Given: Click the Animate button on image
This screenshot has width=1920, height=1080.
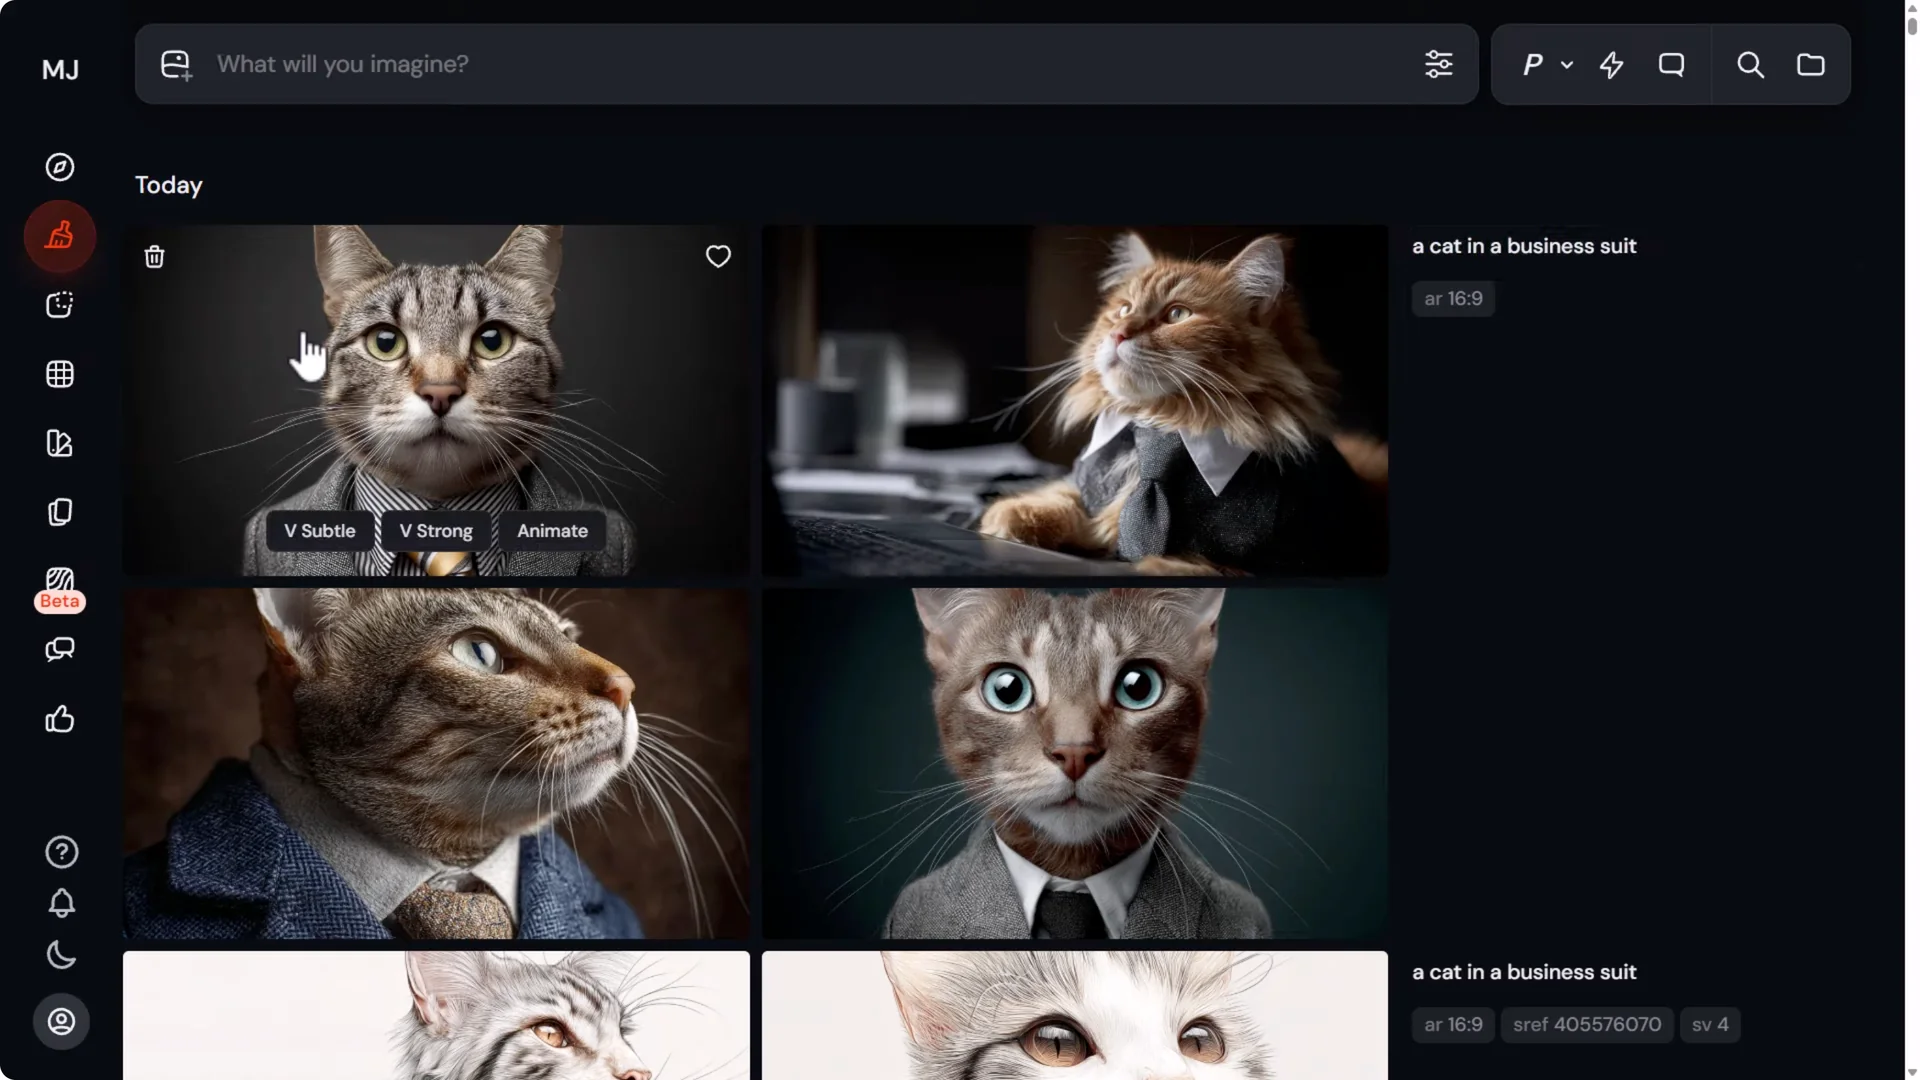Looking at the screenshot, I should pyautogui.click(x=552, y=531).
